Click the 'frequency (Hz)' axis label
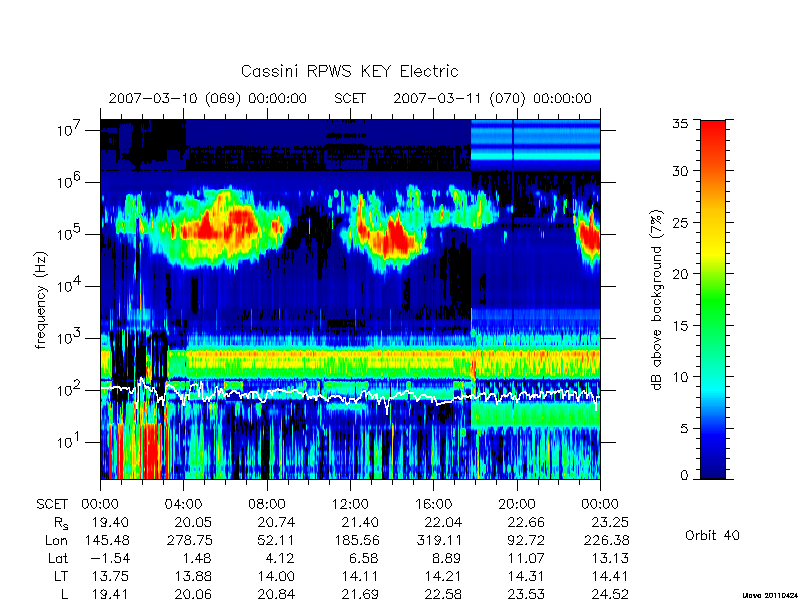The image size is (800, 600). pos(41,300)
